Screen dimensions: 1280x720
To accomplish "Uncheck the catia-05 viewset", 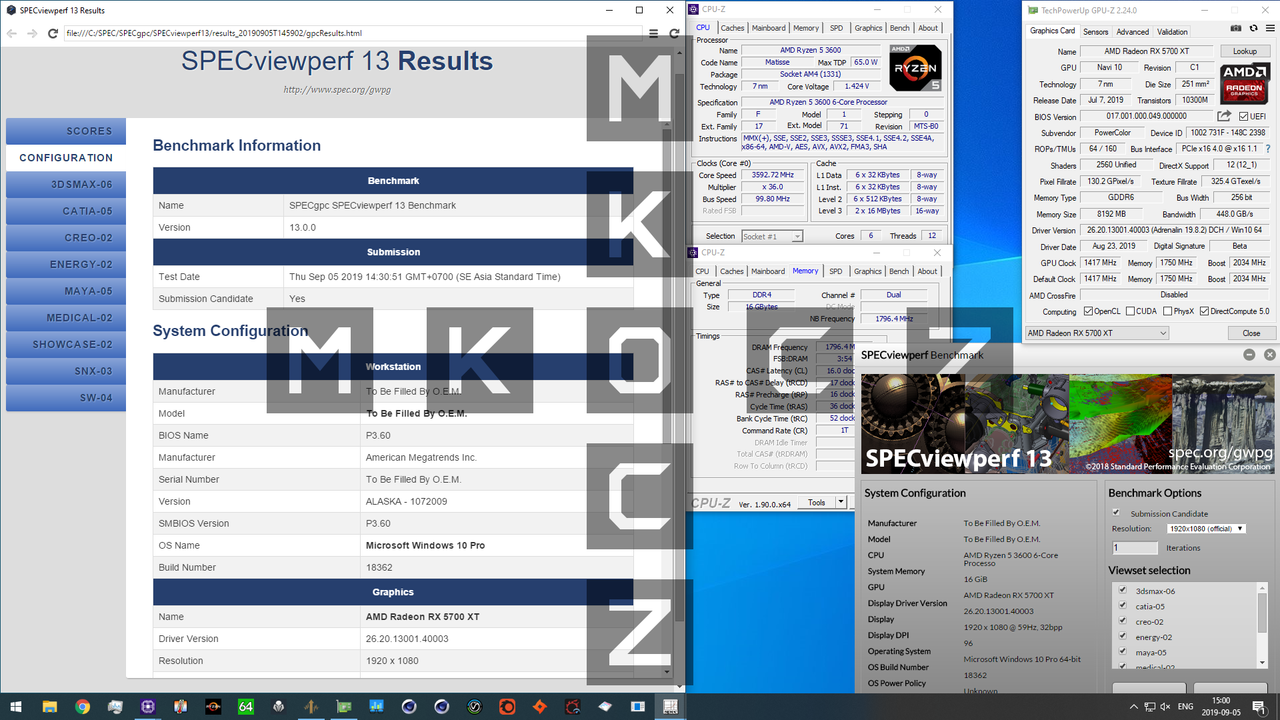I will [1122, 605].
